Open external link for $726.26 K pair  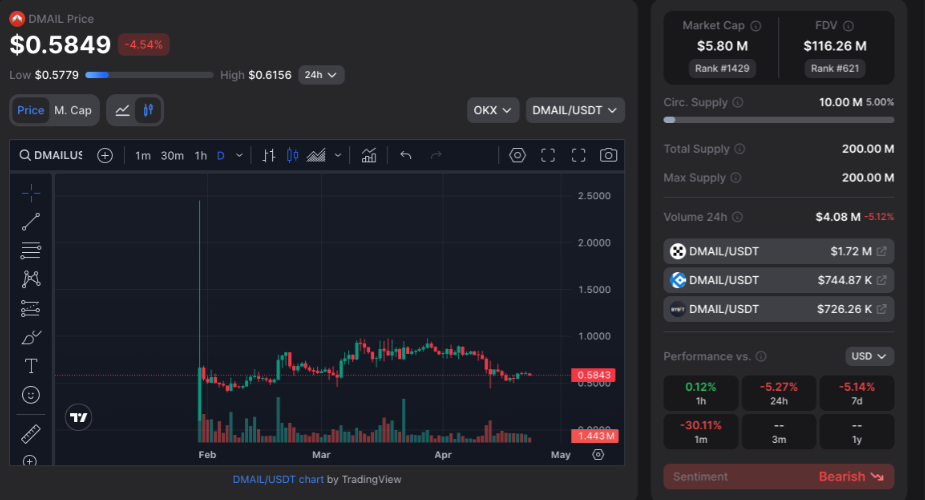(881, 309)
